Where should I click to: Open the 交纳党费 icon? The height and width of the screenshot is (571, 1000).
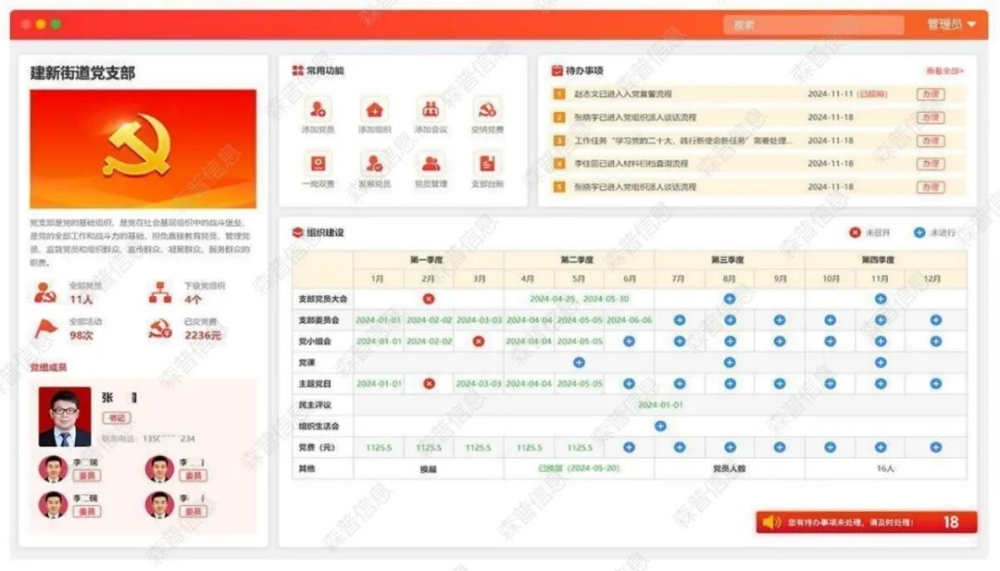point(487,110)
